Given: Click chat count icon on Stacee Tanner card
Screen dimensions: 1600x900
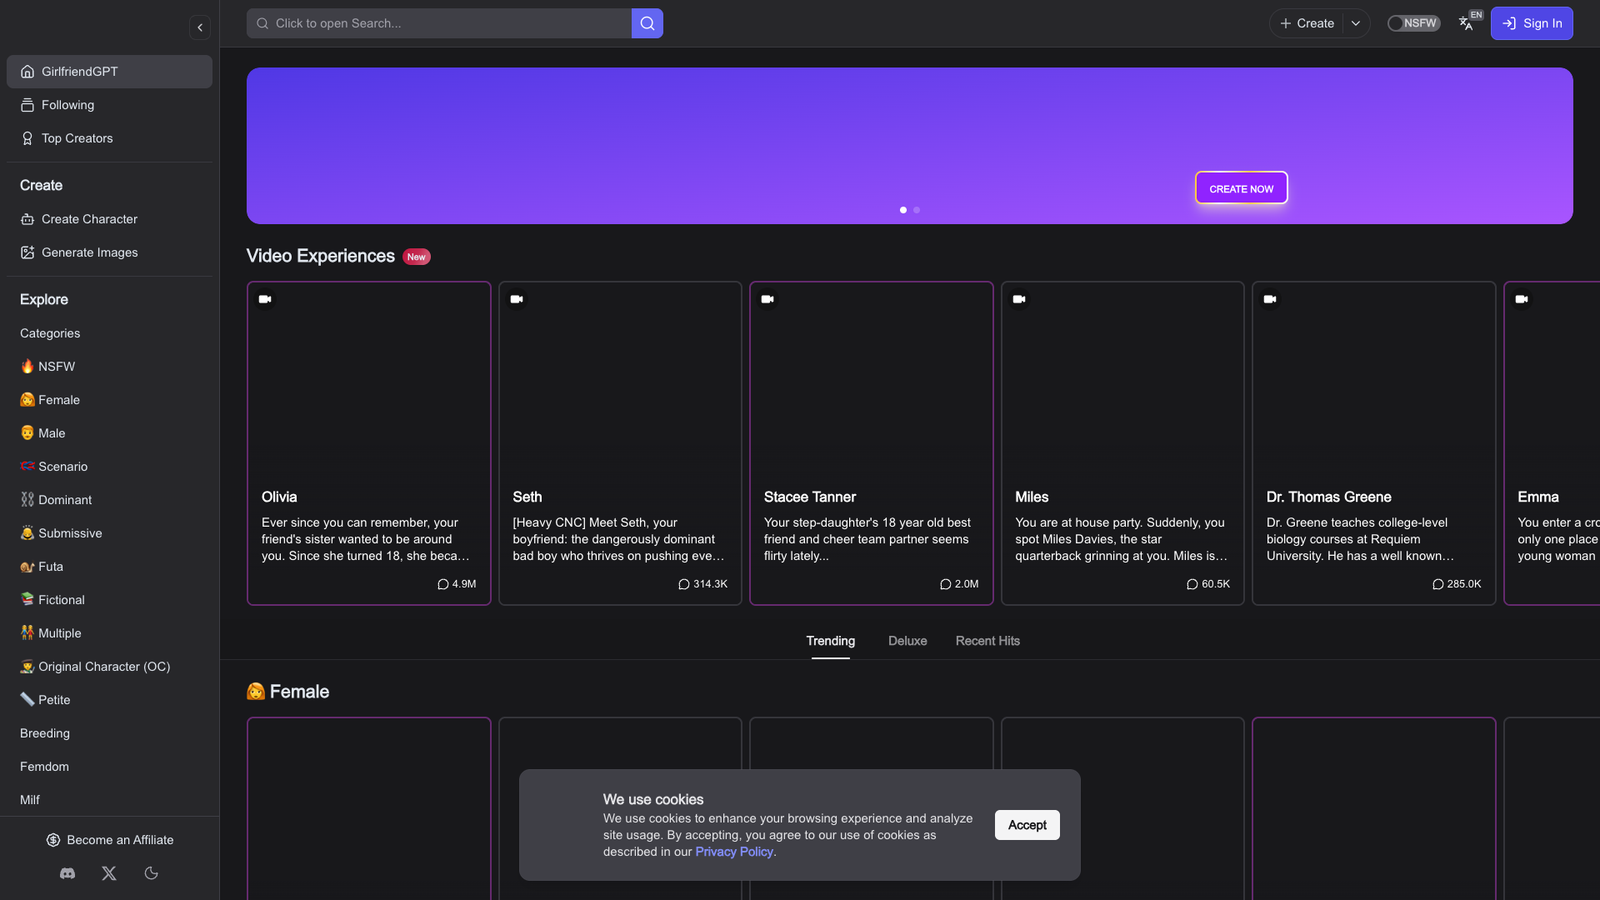Looking at the screenshot, I should click(945, 584).
